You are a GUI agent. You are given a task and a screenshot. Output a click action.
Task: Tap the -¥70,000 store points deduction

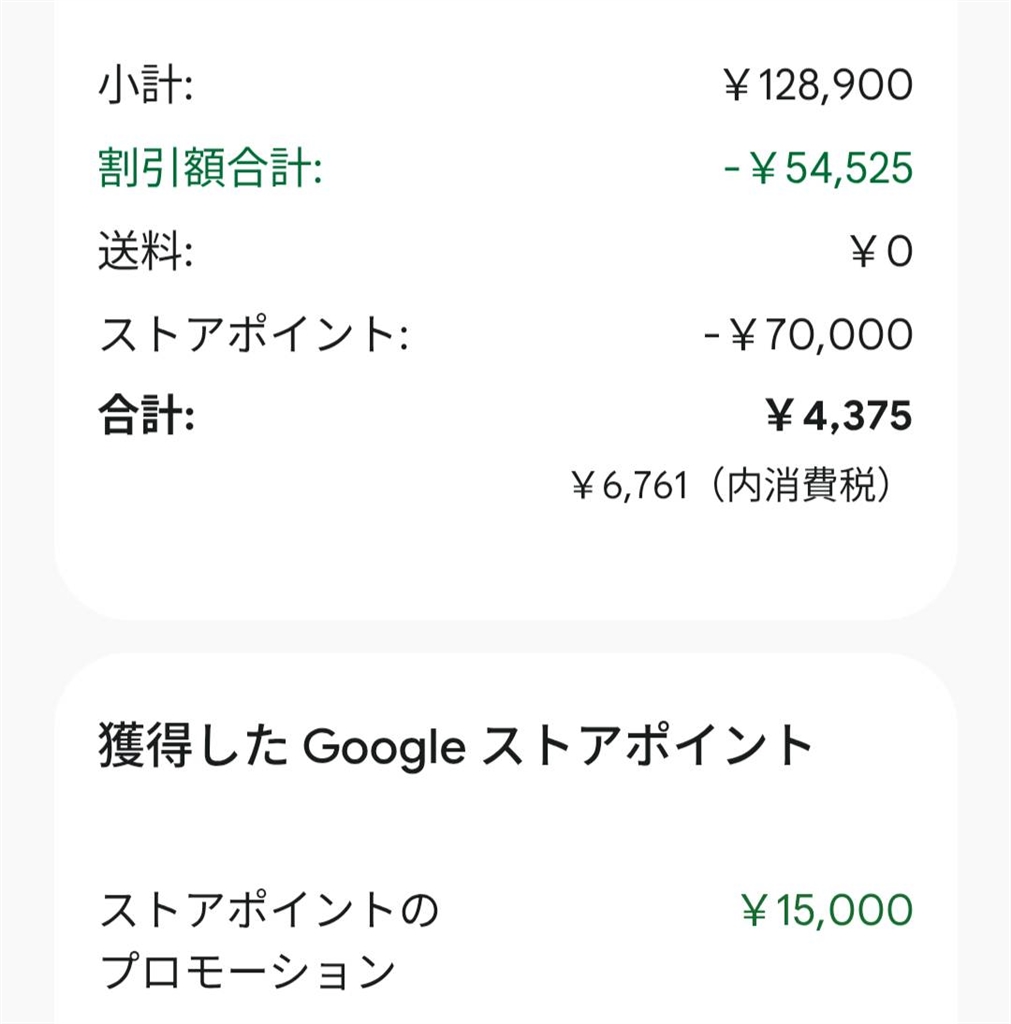click(806, 335)
